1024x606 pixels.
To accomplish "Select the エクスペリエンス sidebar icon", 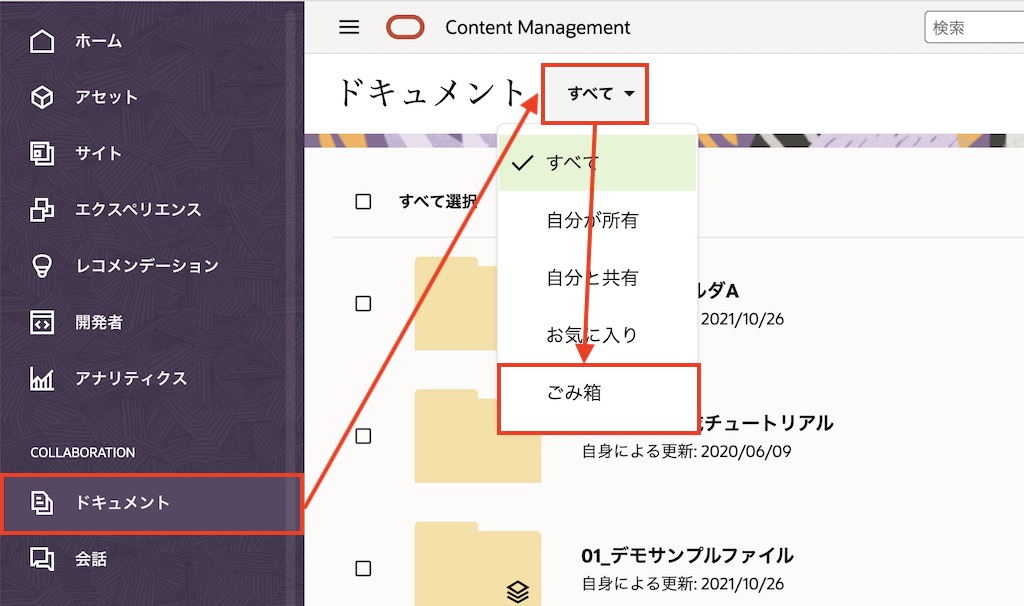I will tap(42, 209).
